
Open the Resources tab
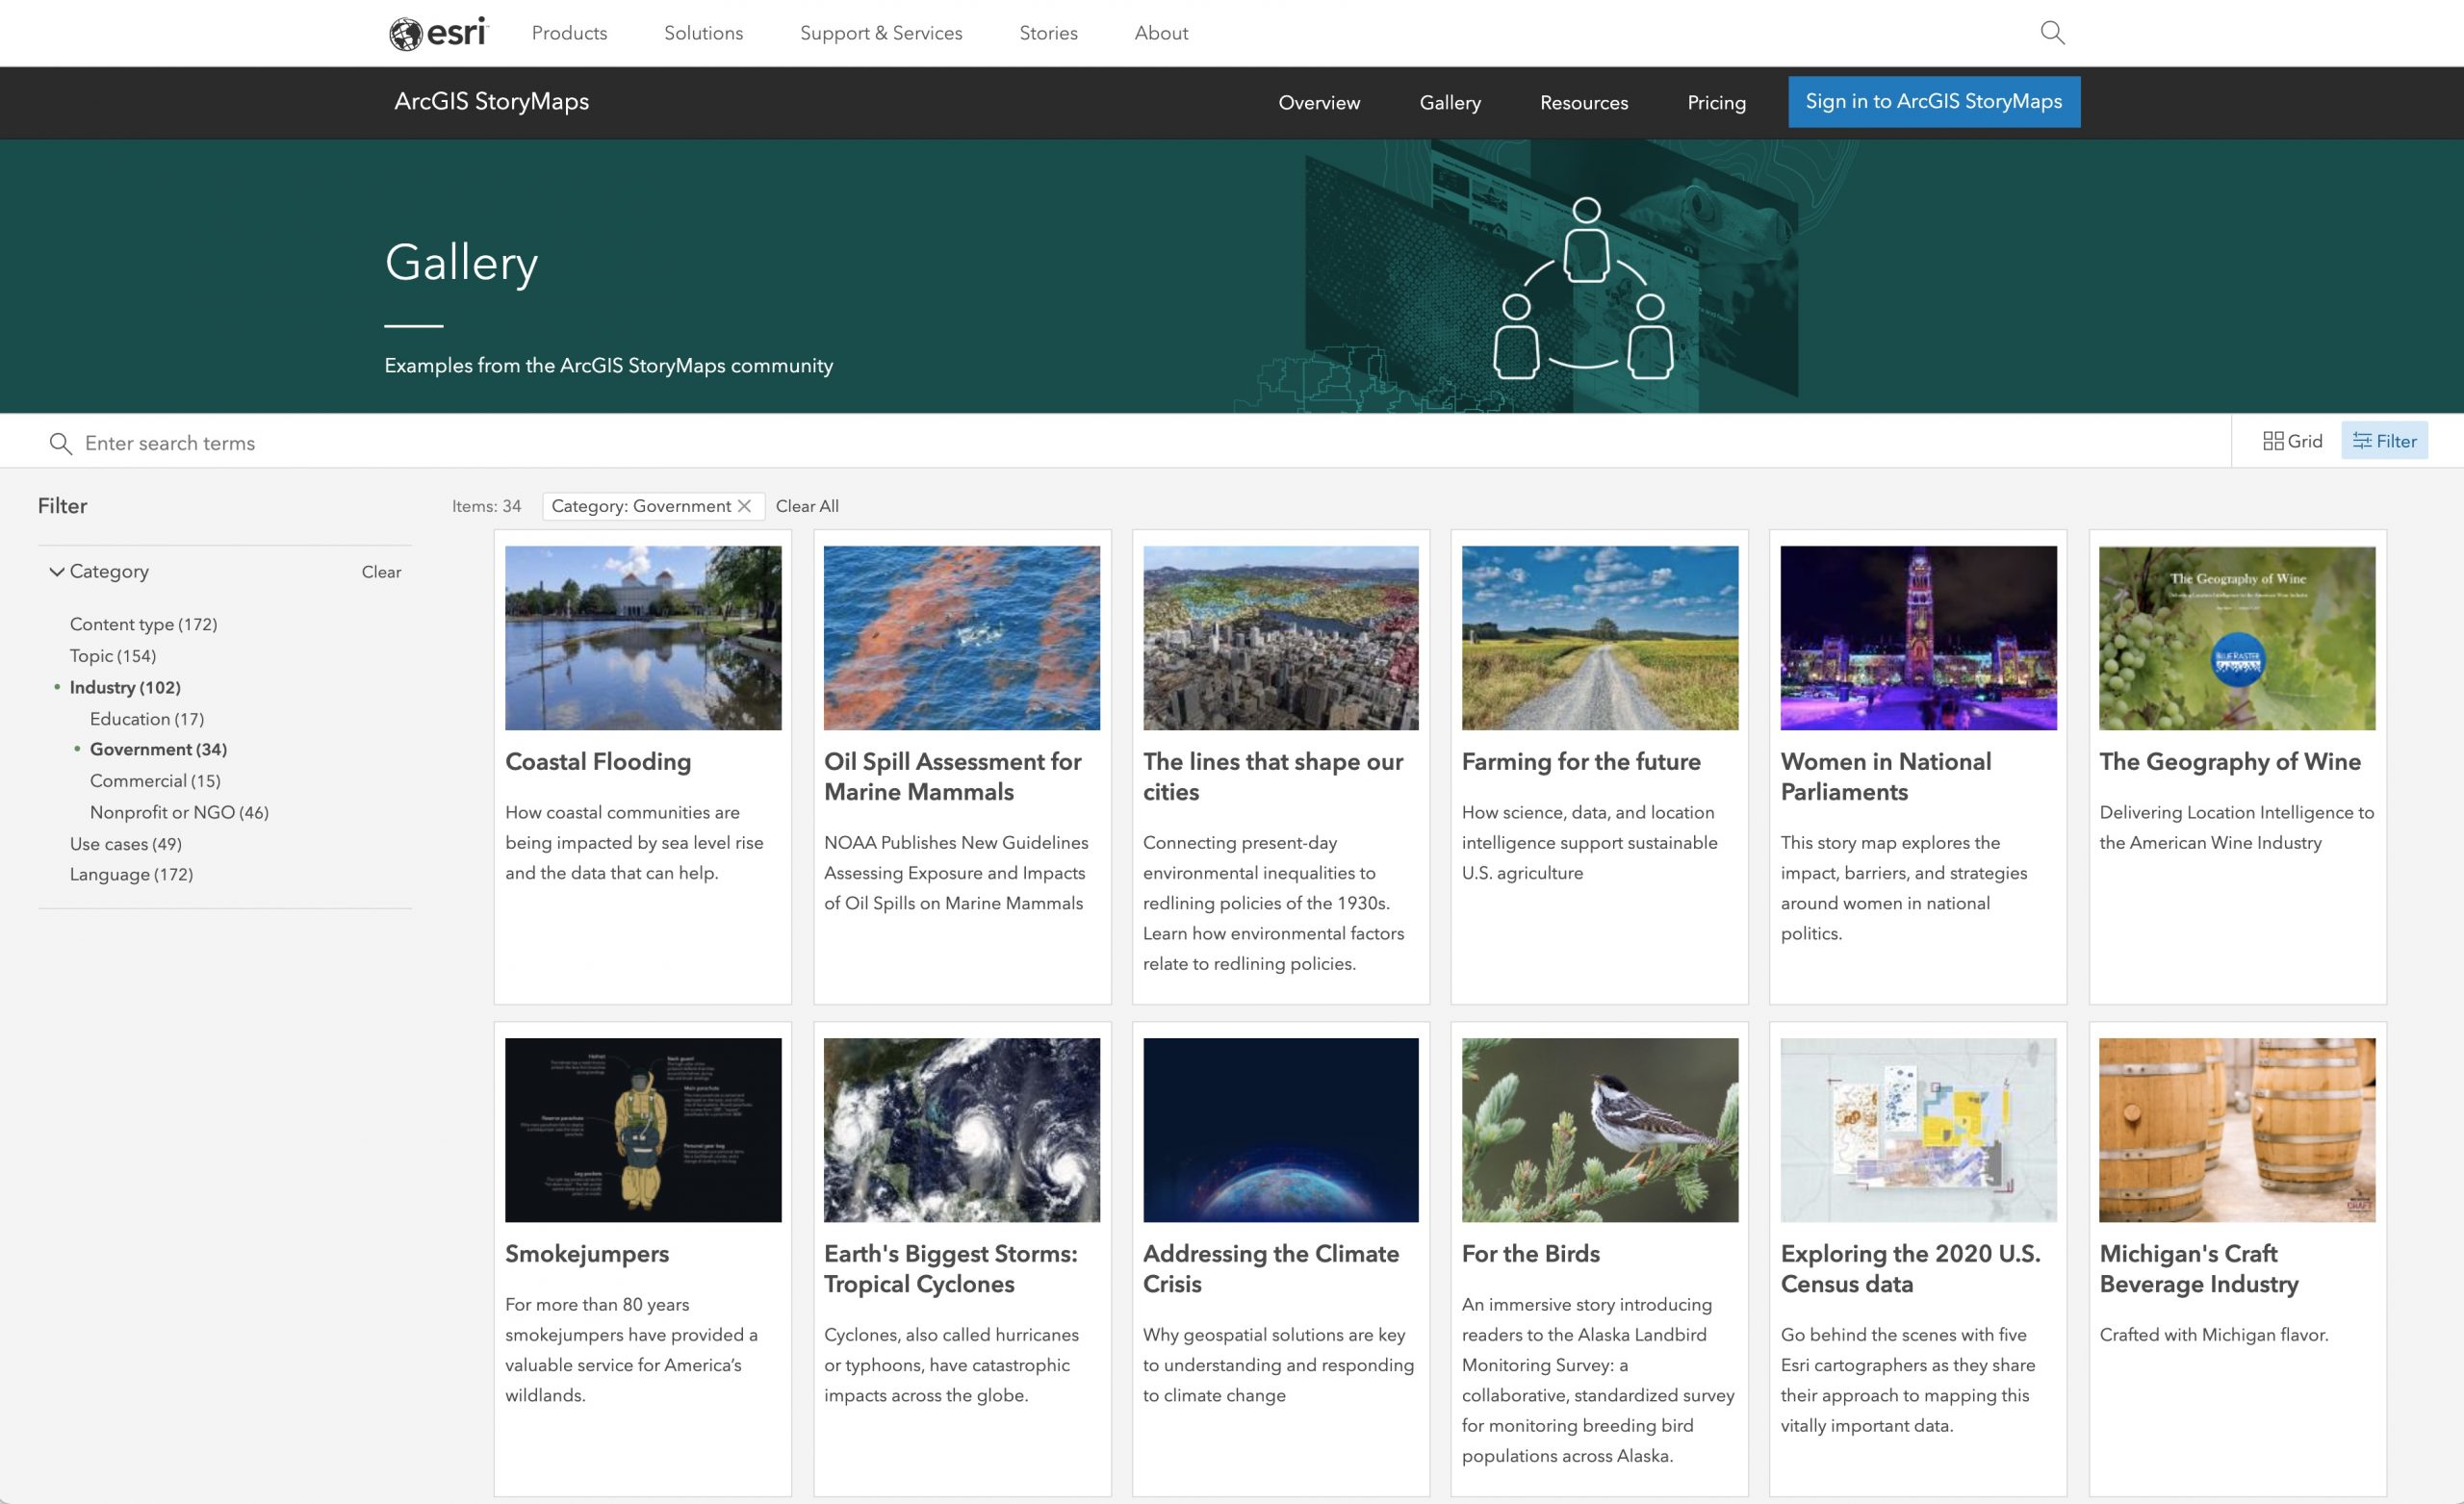coord(1584,103)
